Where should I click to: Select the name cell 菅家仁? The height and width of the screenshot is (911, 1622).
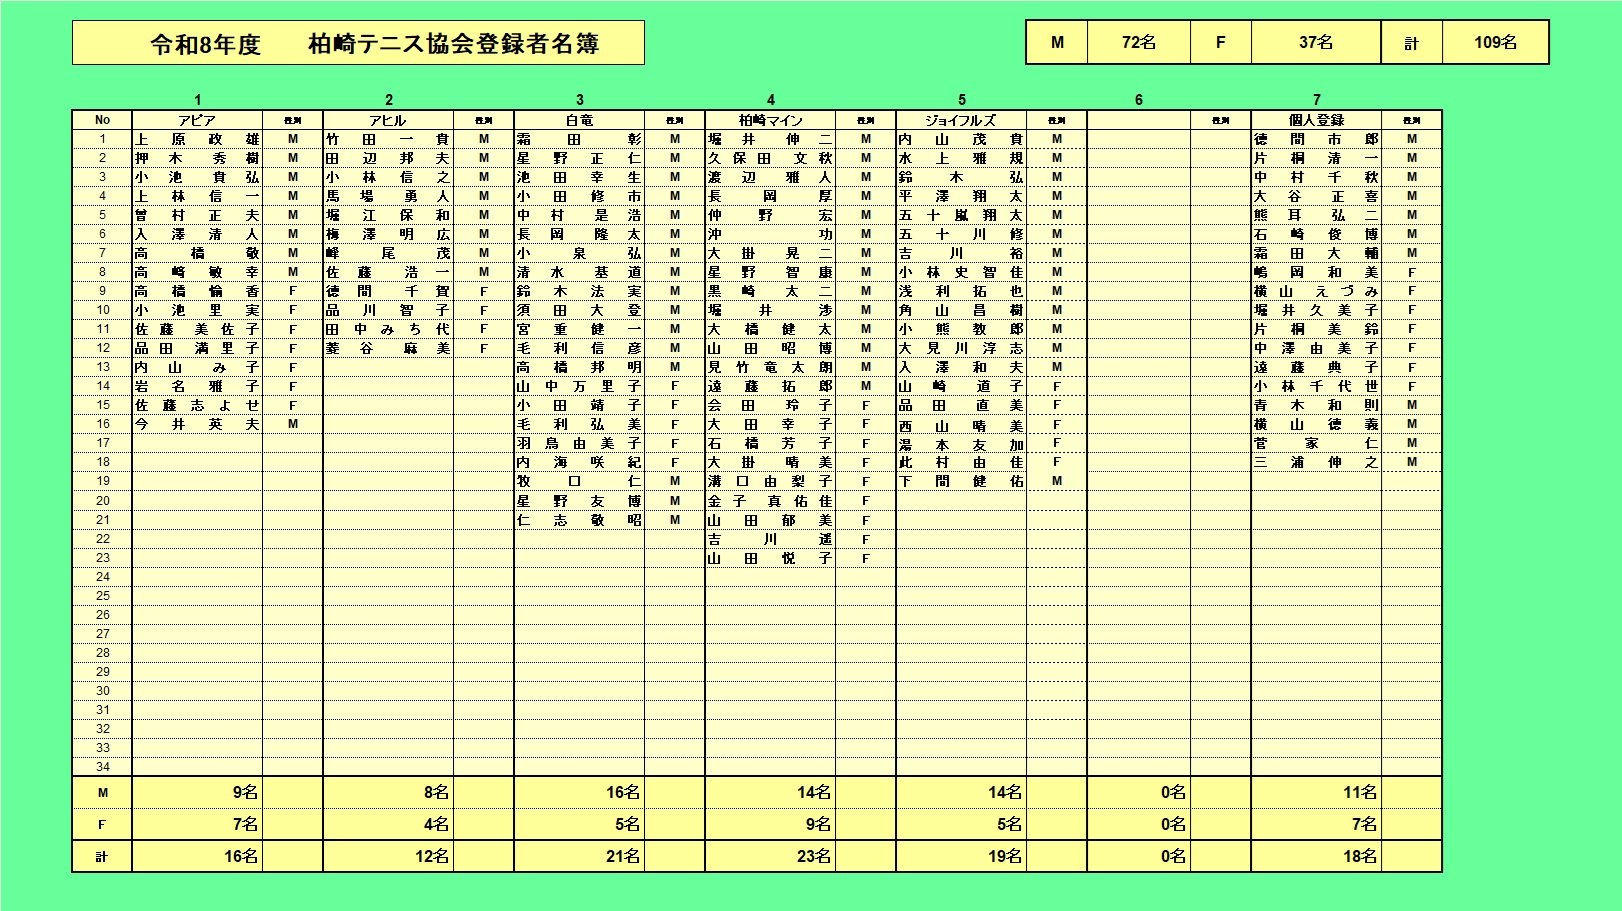1316,443
